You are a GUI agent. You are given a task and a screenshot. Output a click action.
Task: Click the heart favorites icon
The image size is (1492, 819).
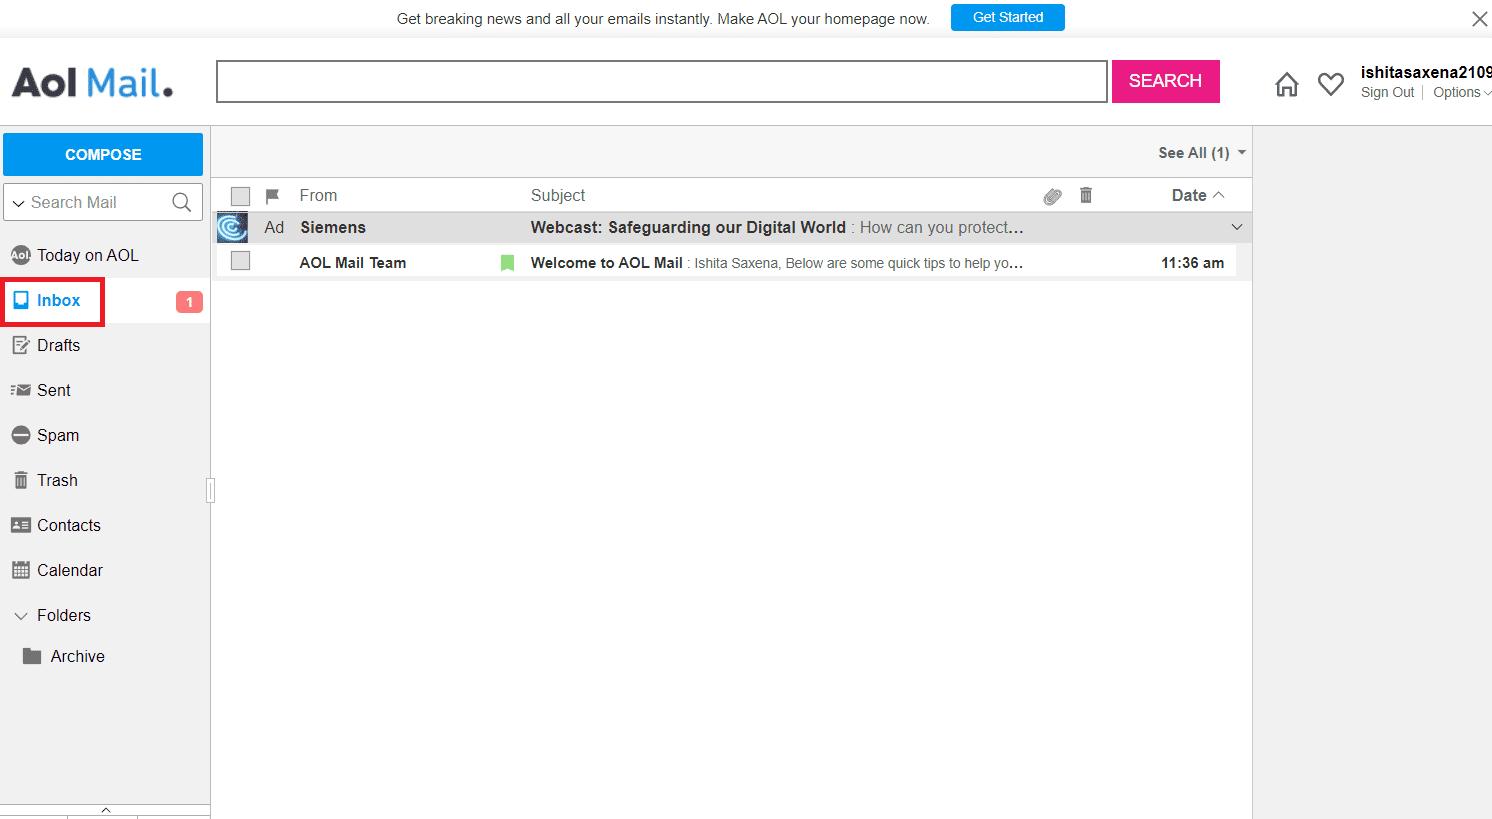[x=1331, y=84]
